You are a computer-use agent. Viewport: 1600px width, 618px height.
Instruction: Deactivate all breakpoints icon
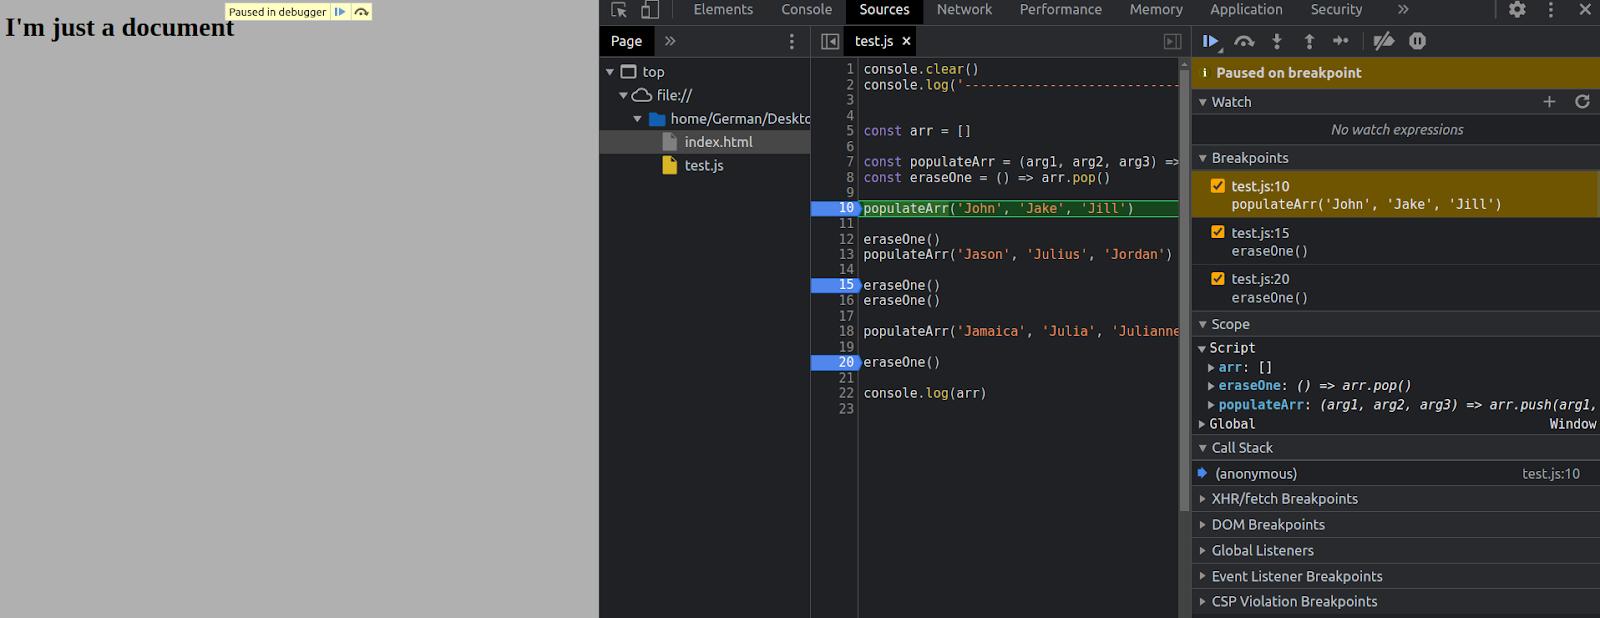1384,41
